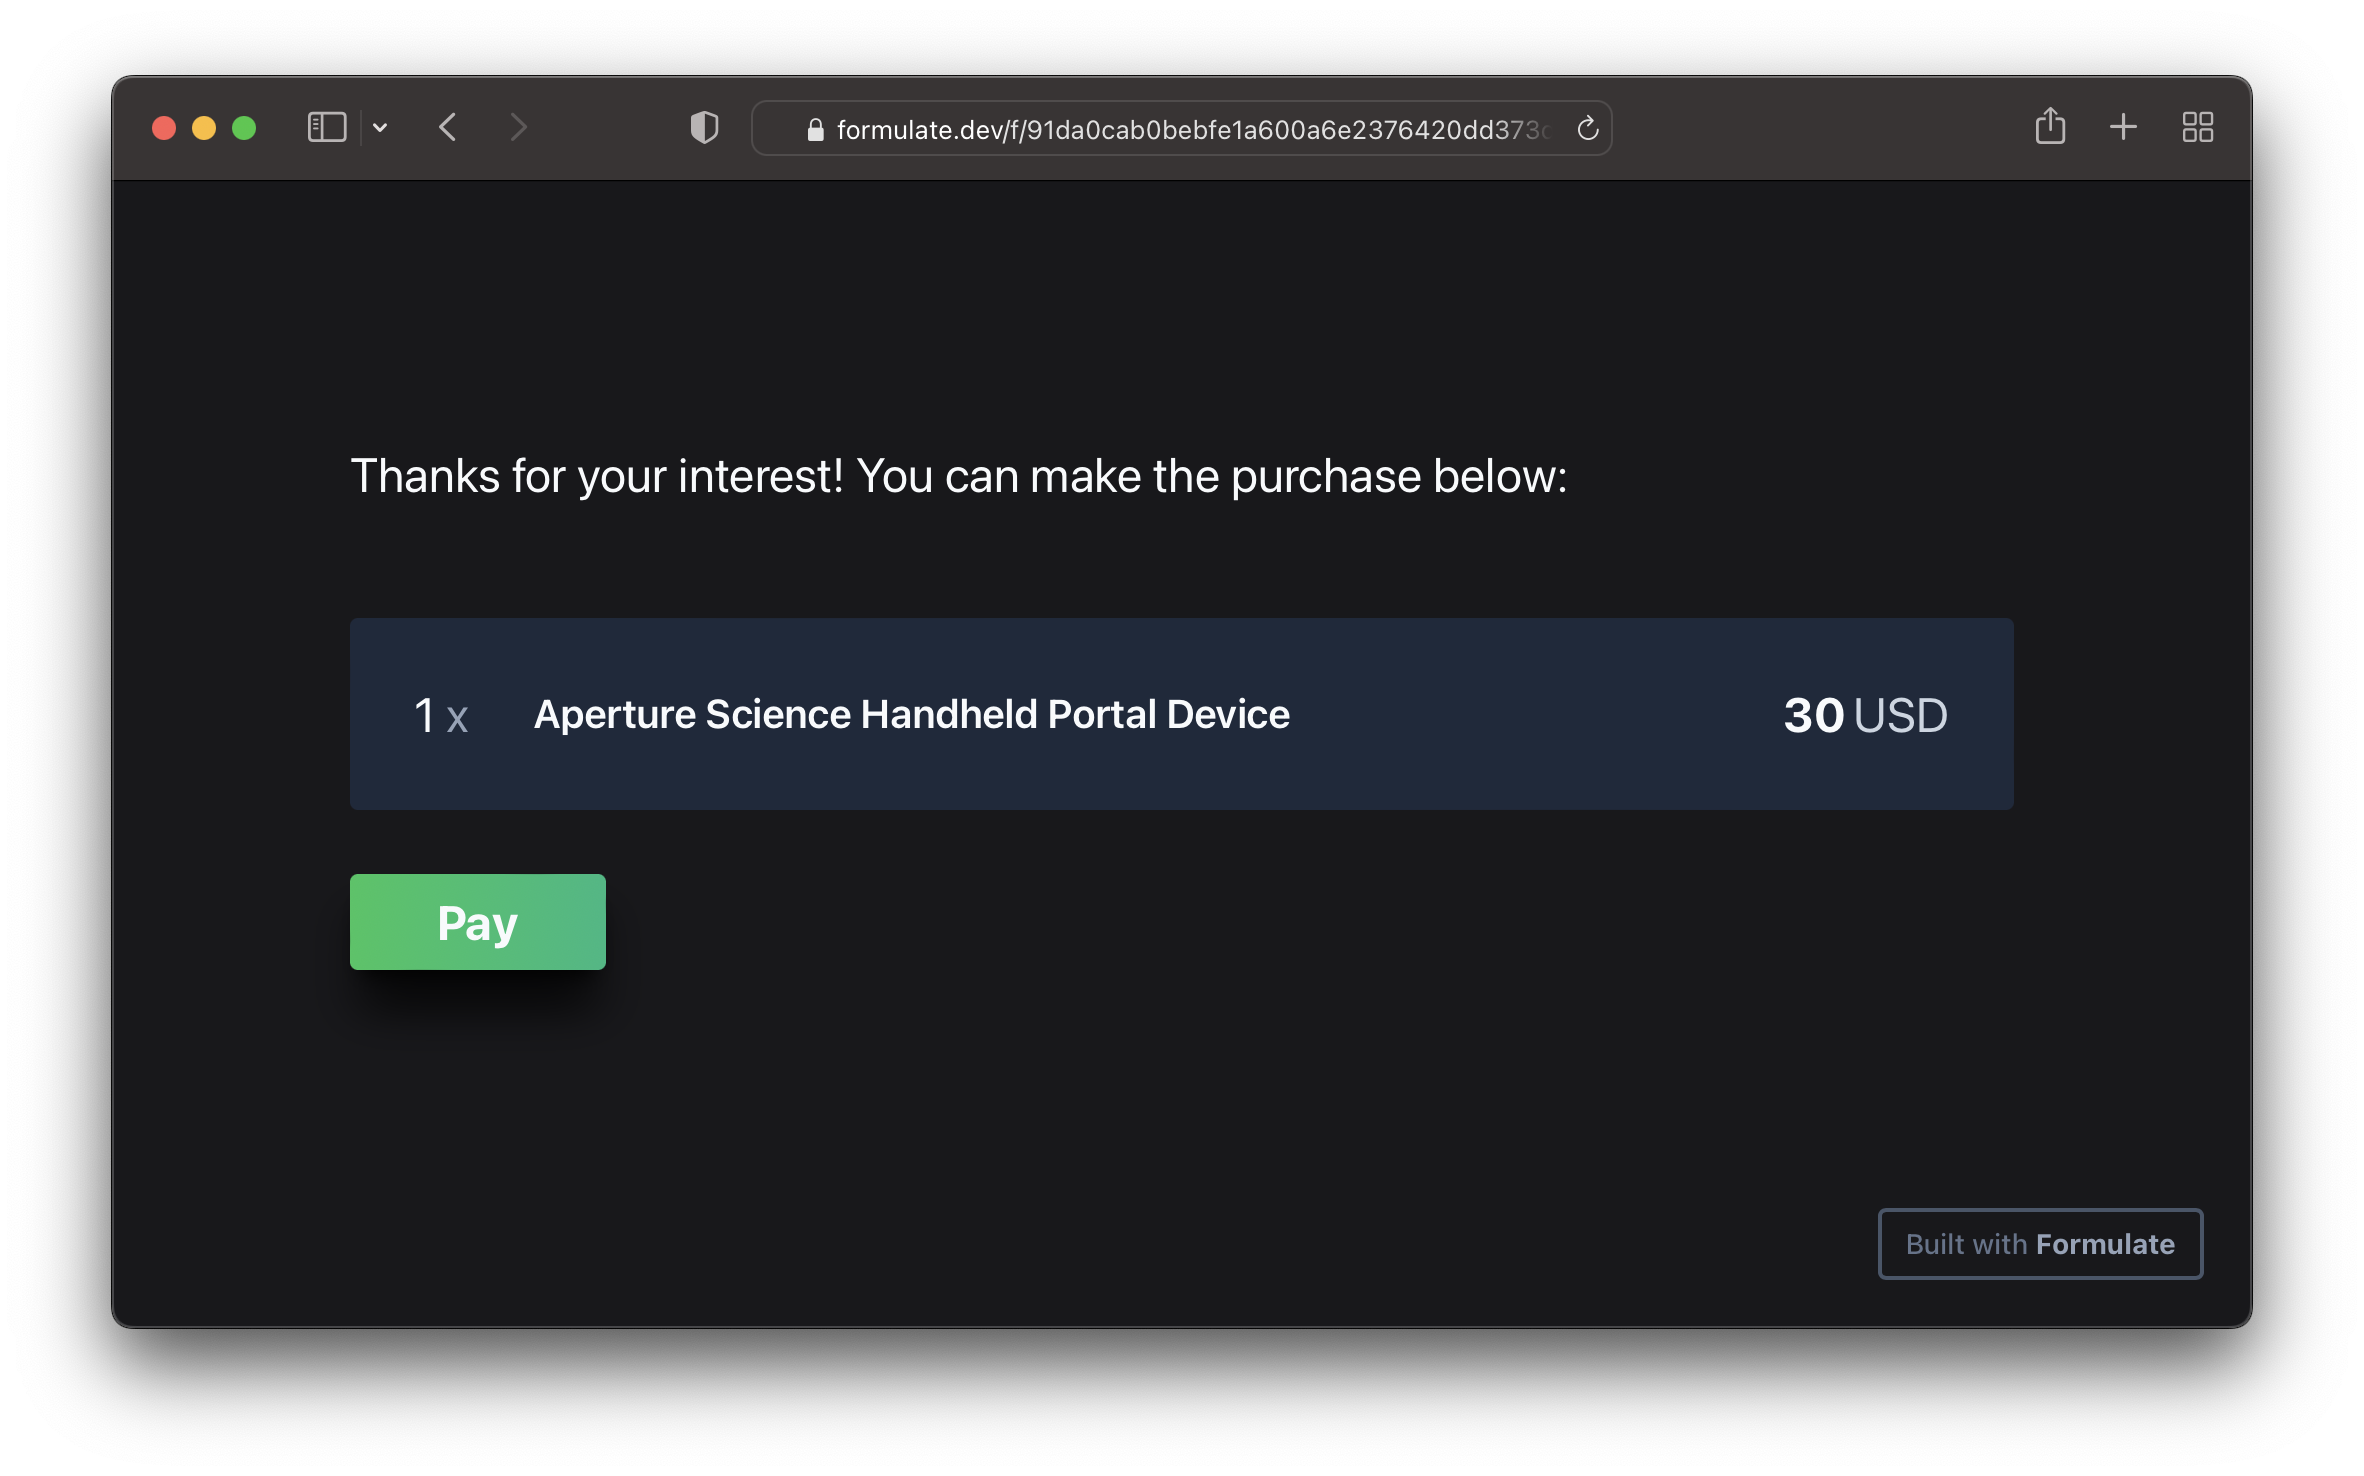Enter full screen with green button
The height and width of the screenshot is (1476, 2364).
click(x=244, y=128)
